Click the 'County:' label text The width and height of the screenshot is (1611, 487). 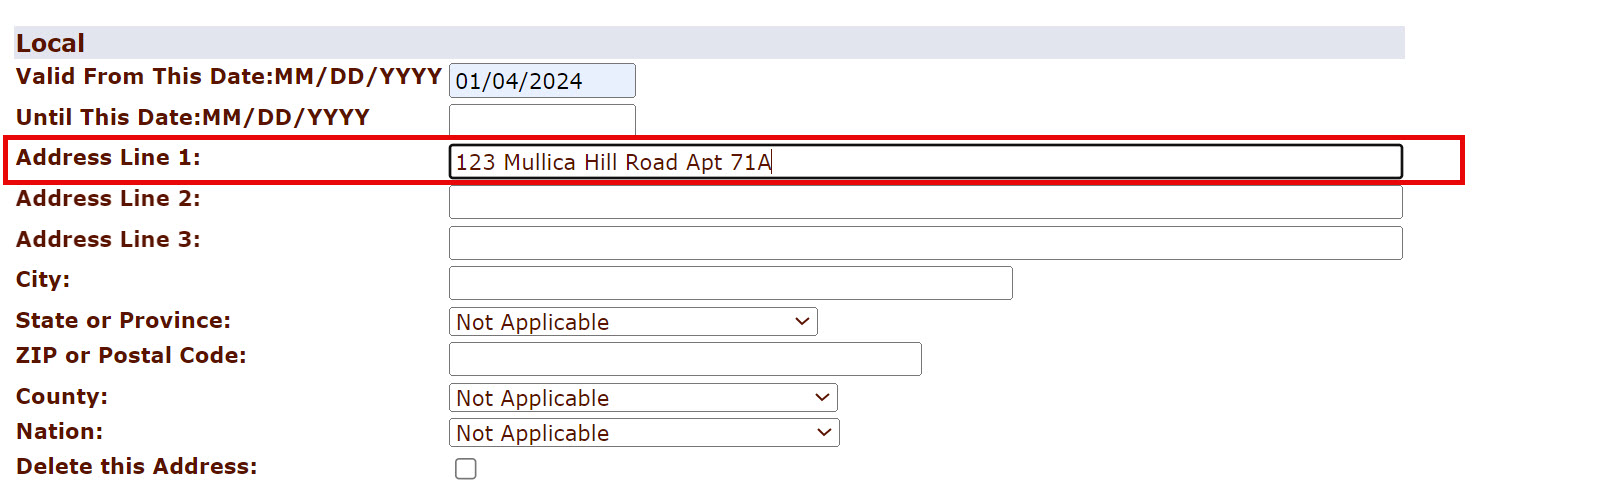[x=62, y=397]
